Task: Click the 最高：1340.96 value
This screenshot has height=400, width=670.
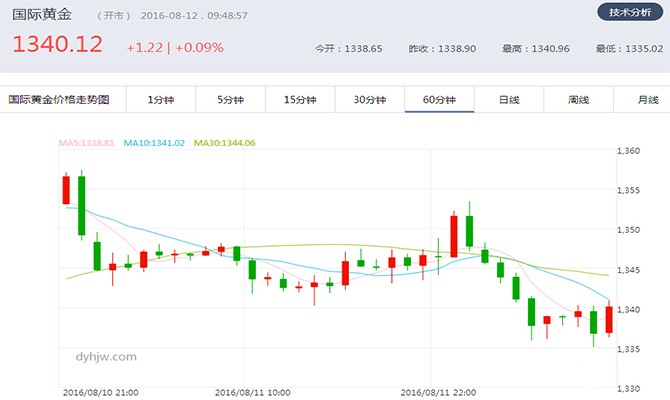Action: 536,49
